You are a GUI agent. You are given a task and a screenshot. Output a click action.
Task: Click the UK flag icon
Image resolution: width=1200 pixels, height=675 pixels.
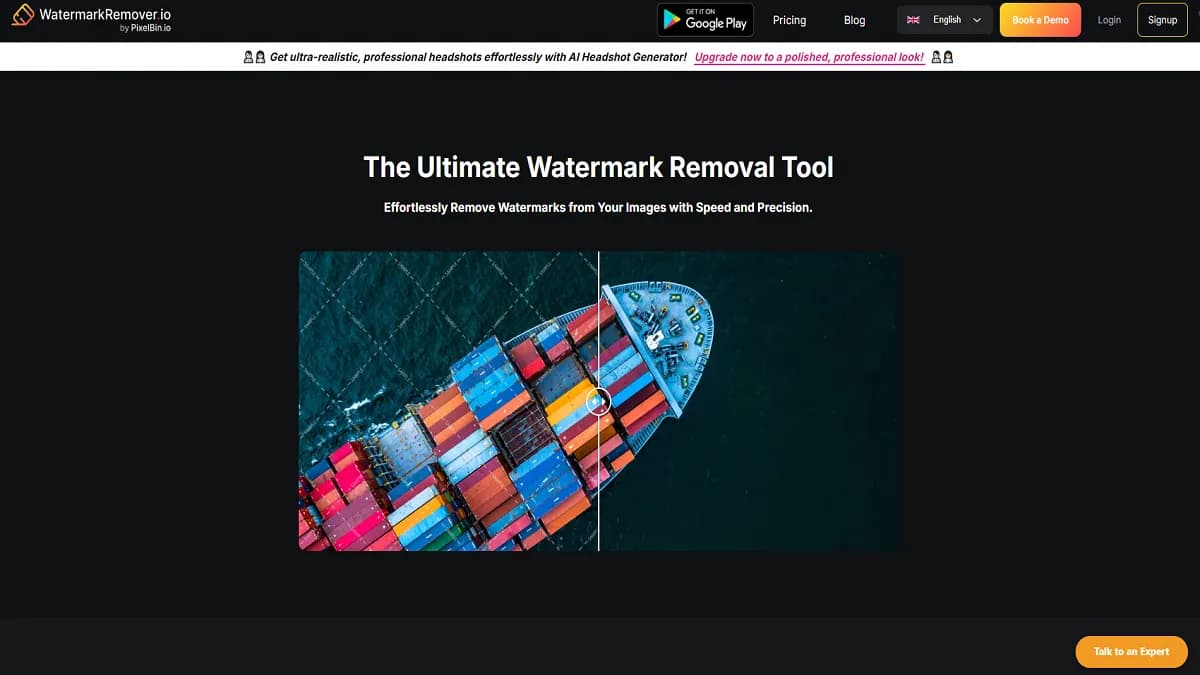(x=913, y=20)
